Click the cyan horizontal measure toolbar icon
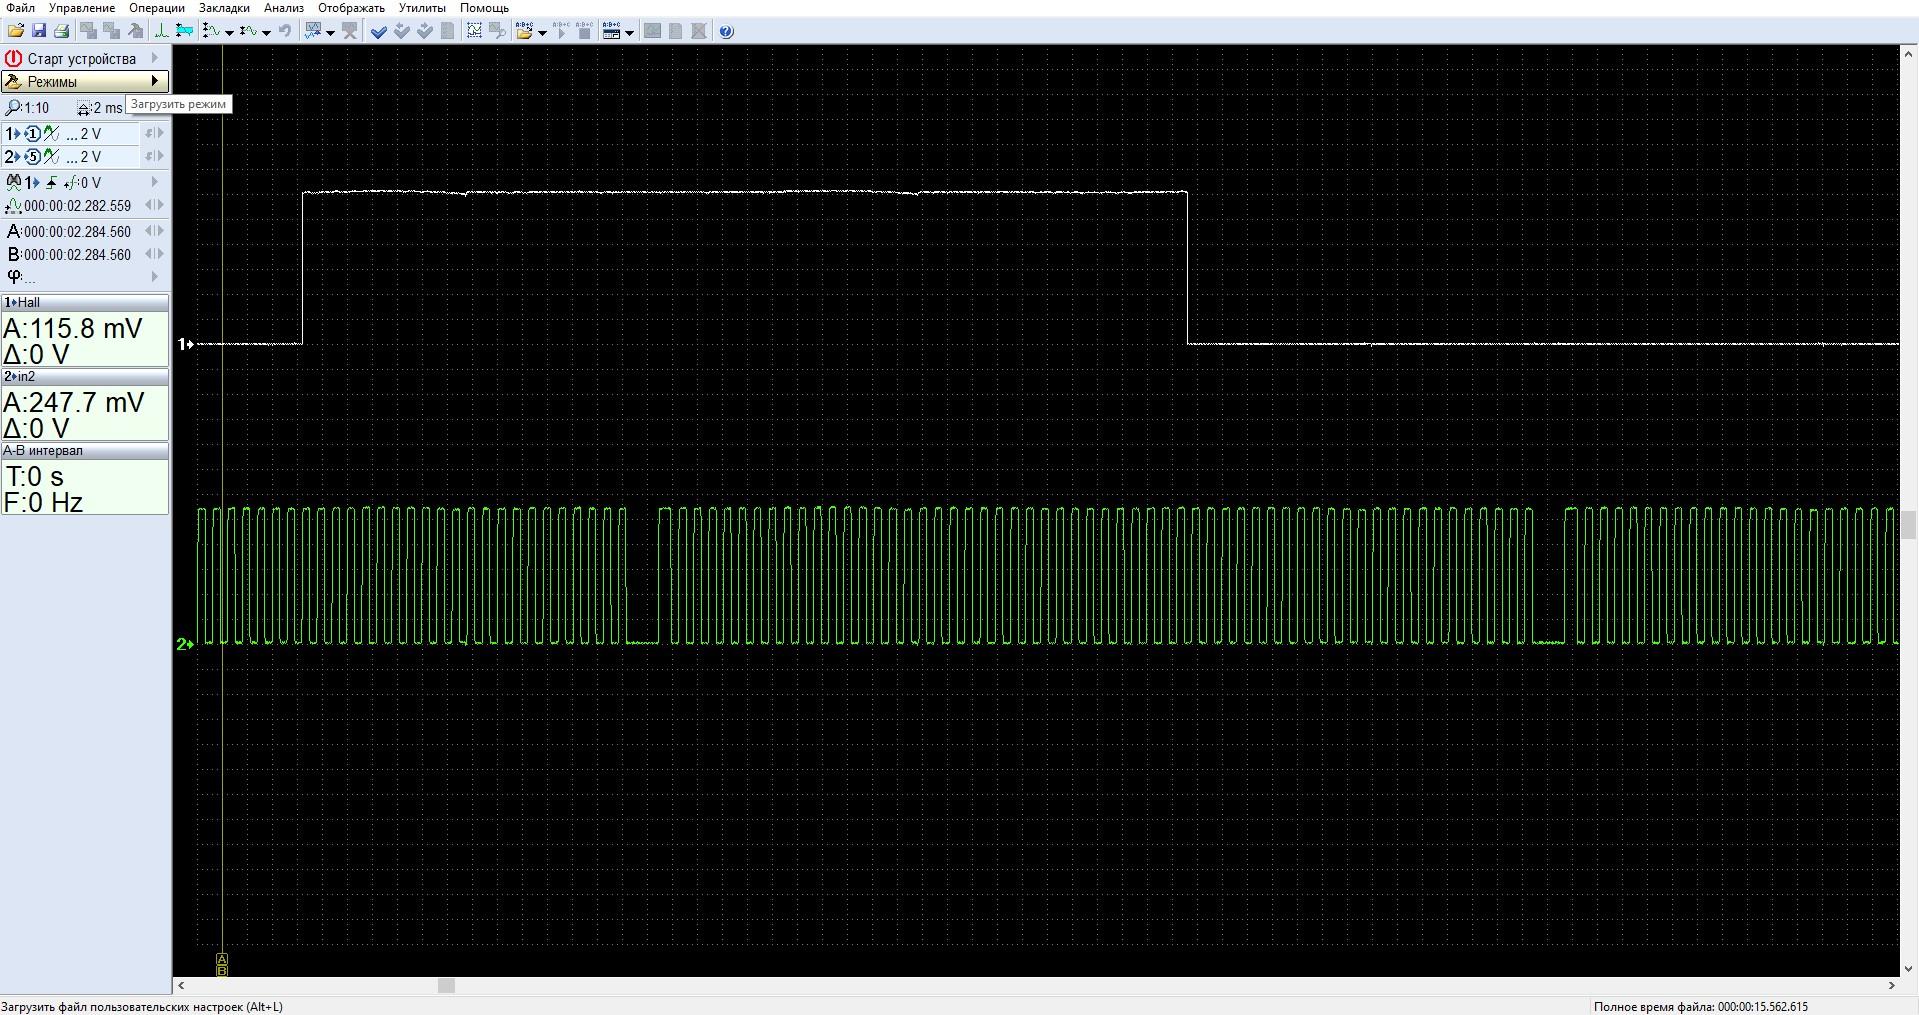This screenshot has width=1919, height=1015. pyautogui.click(x=184, y=31)
